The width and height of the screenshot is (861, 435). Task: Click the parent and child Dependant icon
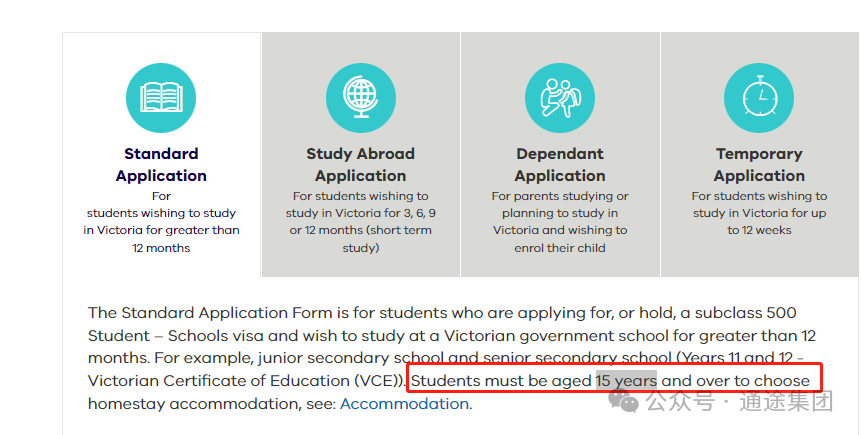(x=560, y=98)
